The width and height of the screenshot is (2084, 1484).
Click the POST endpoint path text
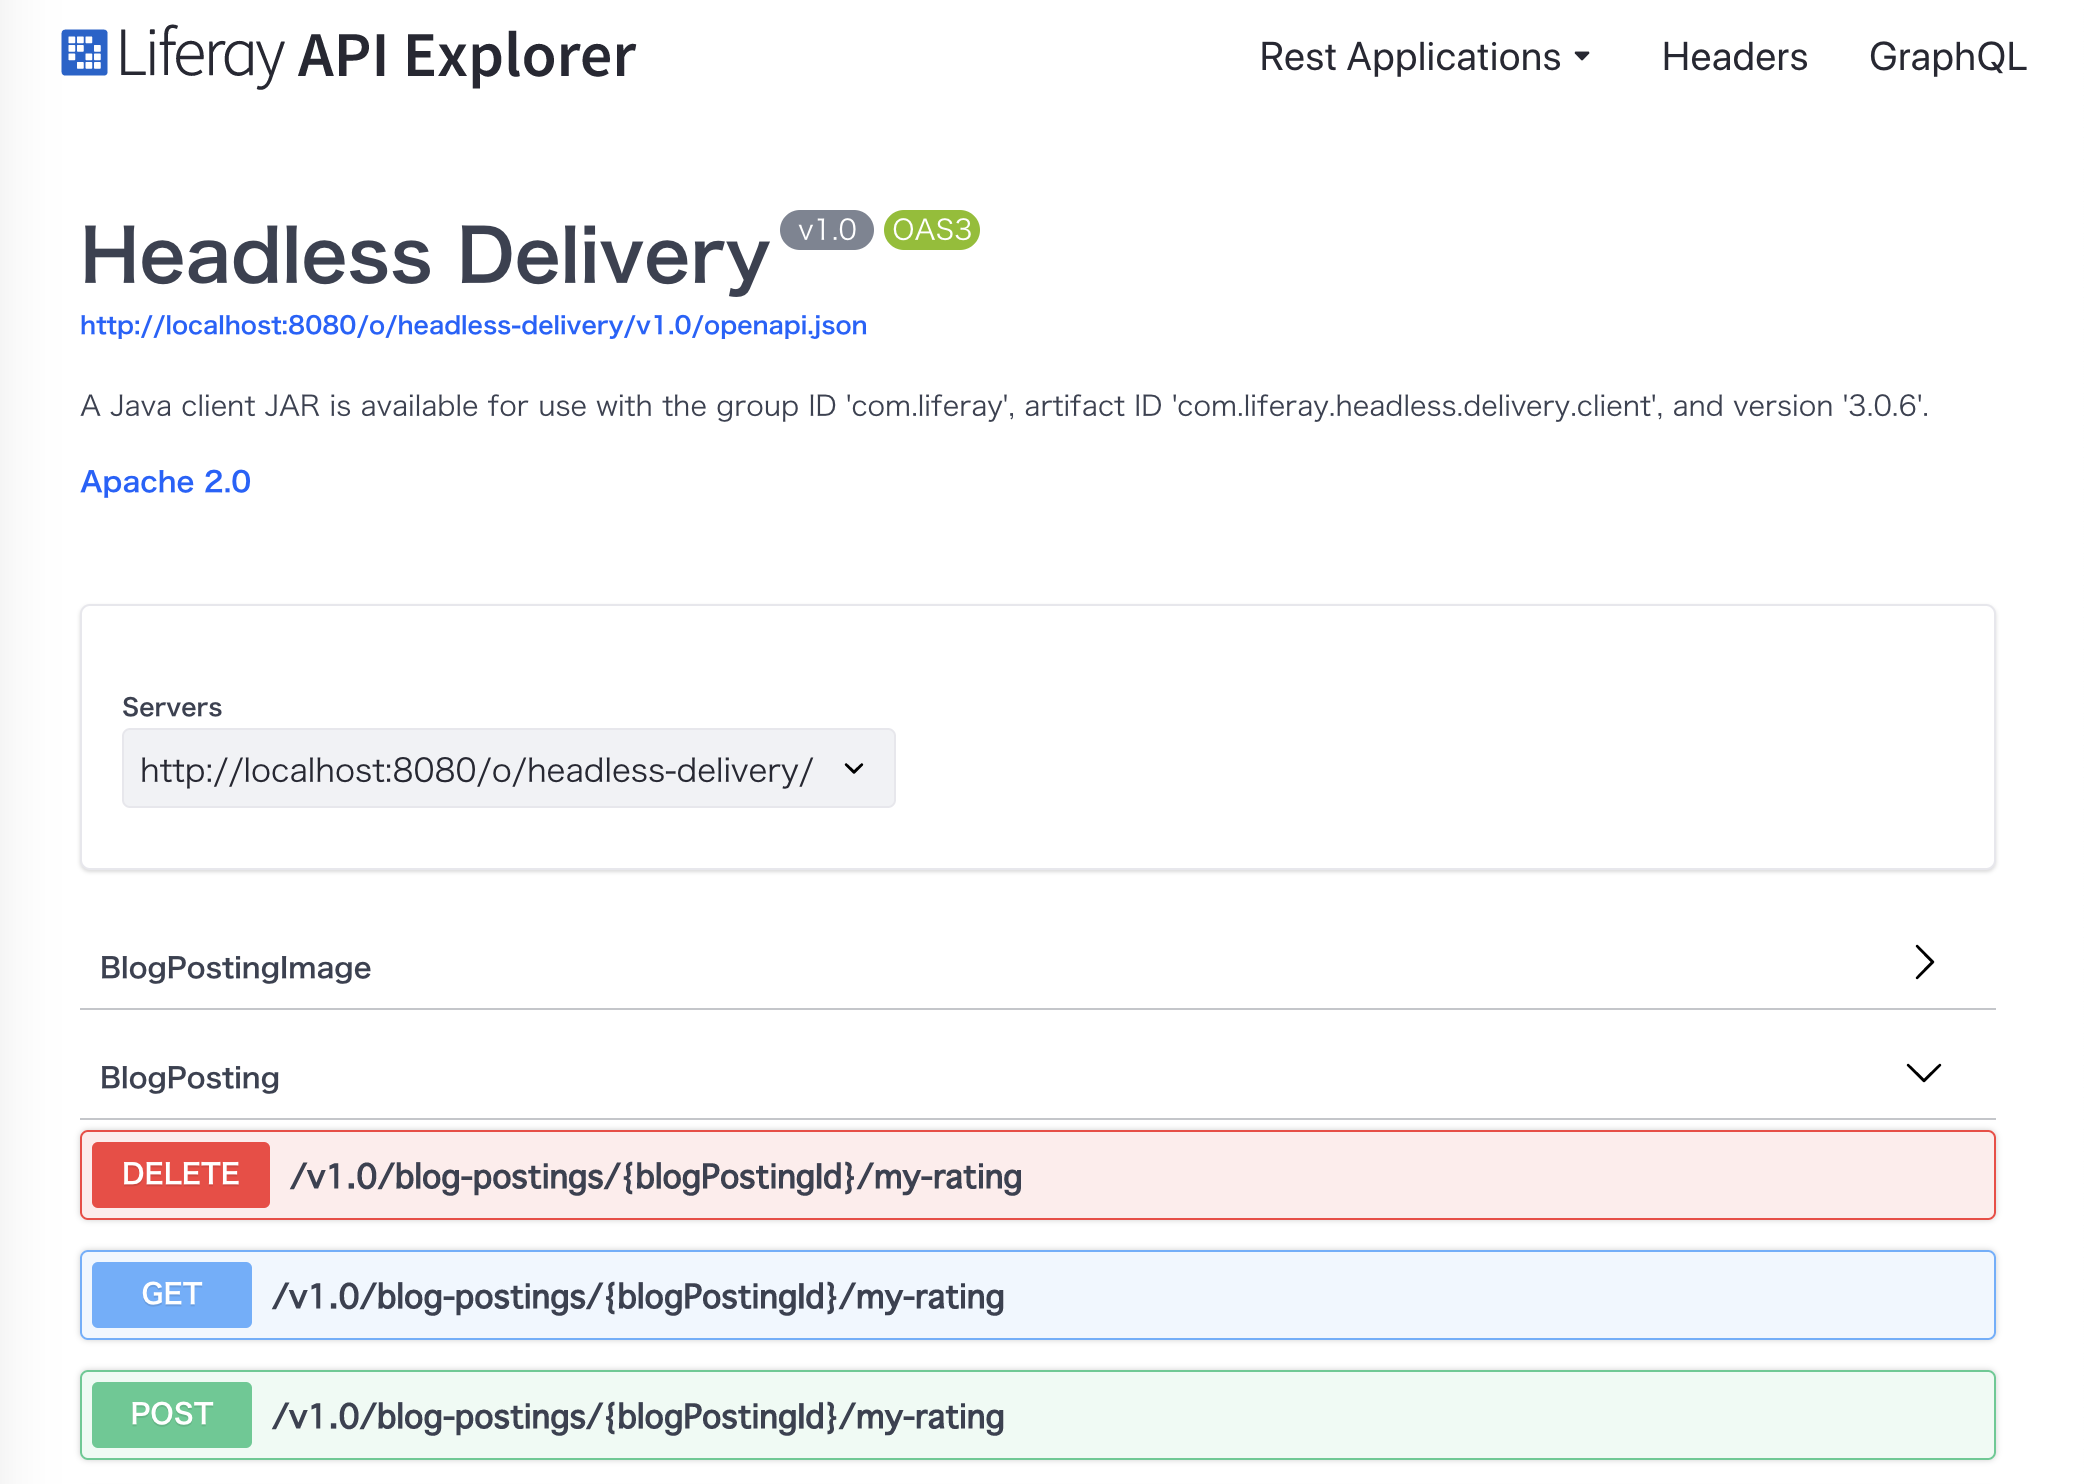point(638,1416)
